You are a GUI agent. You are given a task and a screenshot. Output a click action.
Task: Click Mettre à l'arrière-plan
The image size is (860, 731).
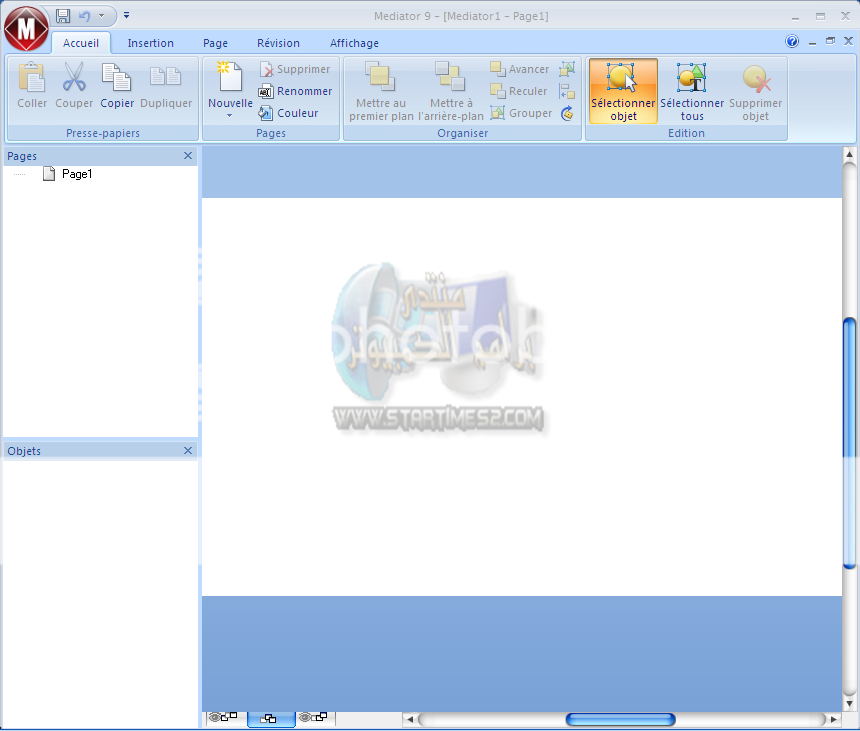(x=450, y=90)
